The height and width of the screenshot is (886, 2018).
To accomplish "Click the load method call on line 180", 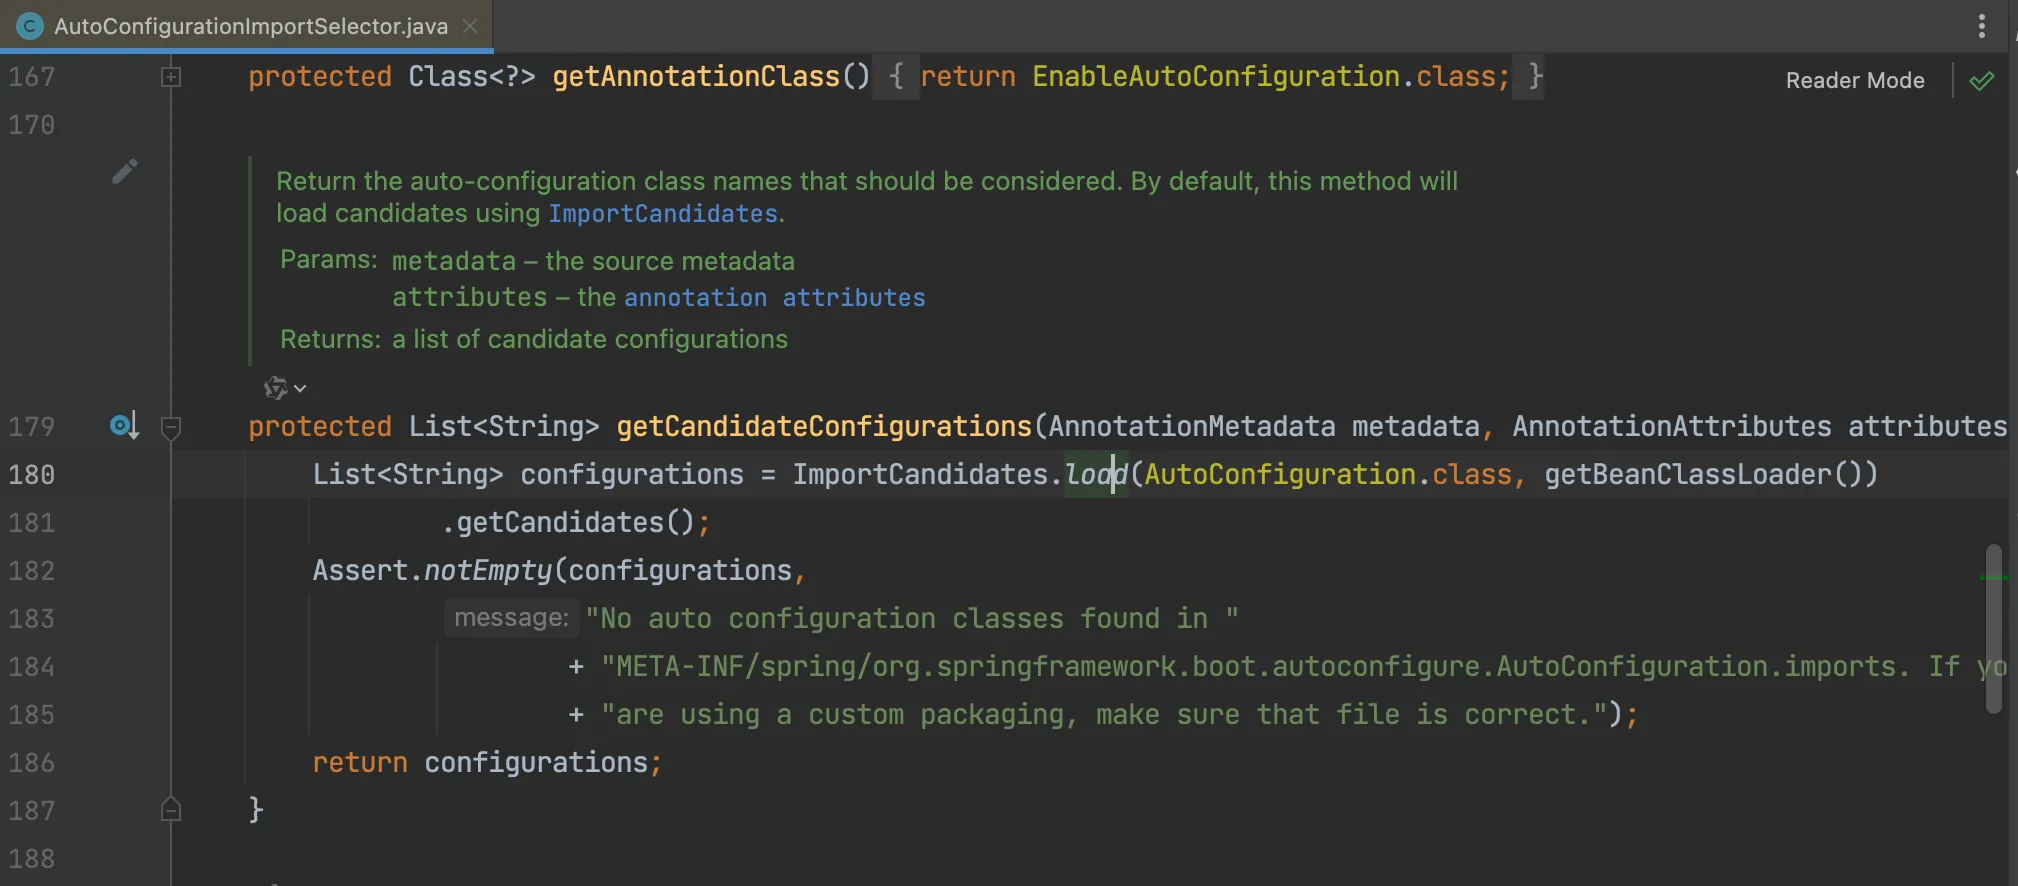I will pos(1095,474).
